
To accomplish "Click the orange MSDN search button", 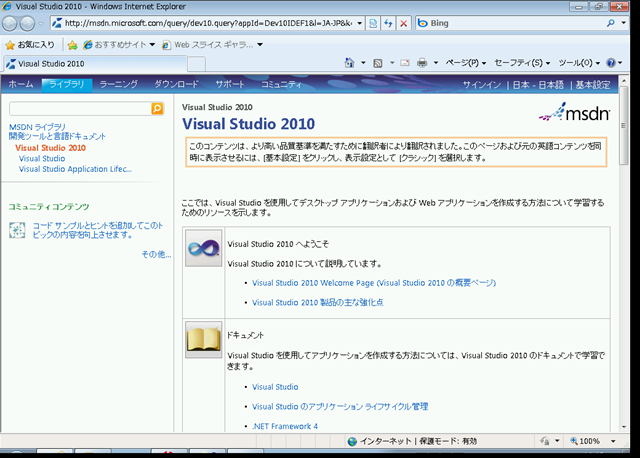I will coord(157,108).
